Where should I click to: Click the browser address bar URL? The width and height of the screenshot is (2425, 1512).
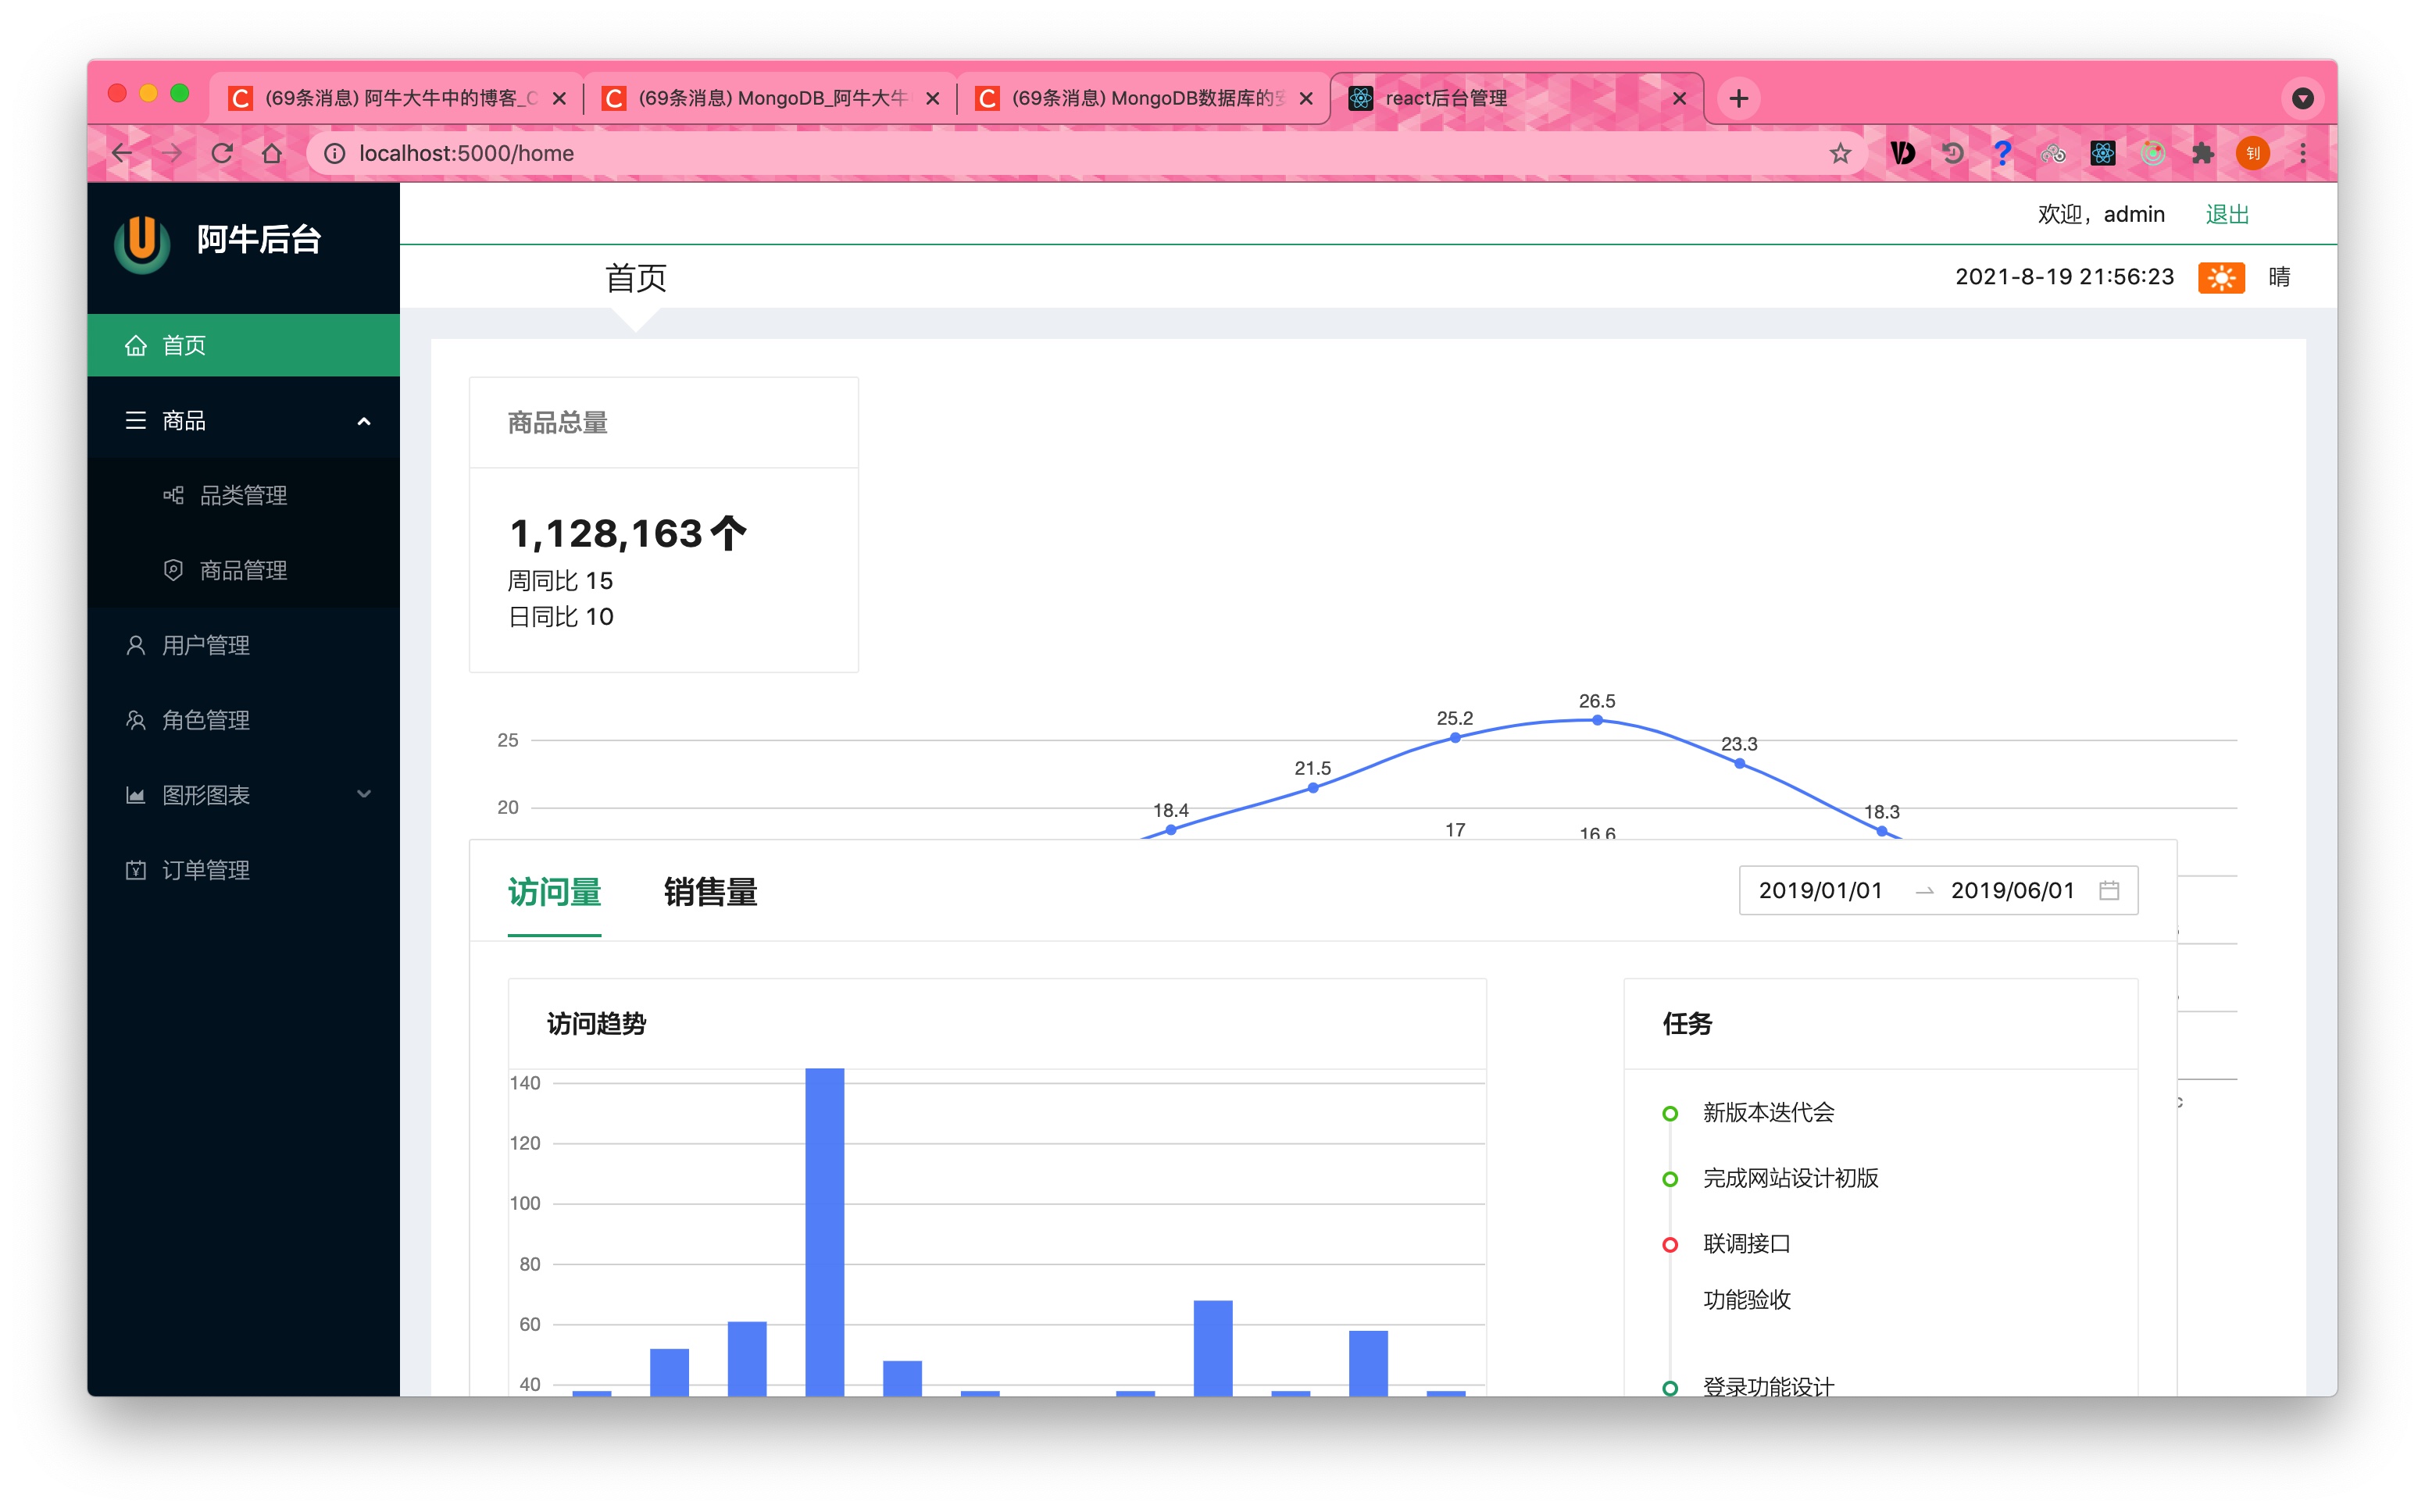point(466,153)
